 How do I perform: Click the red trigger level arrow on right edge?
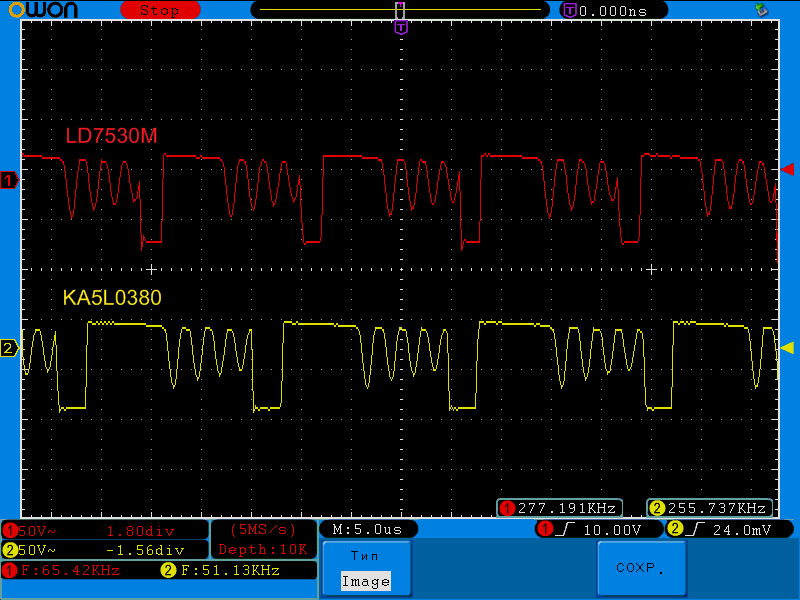pos(787,169)
